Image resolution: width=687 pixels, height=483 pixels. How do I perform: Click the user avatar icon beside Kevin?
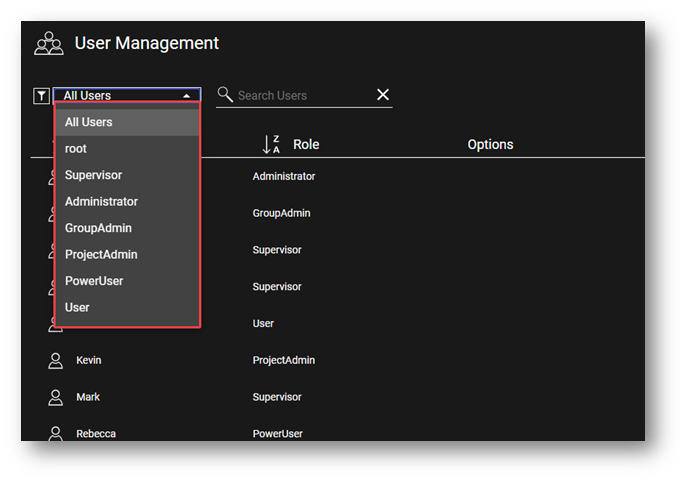tap(56, 361)
